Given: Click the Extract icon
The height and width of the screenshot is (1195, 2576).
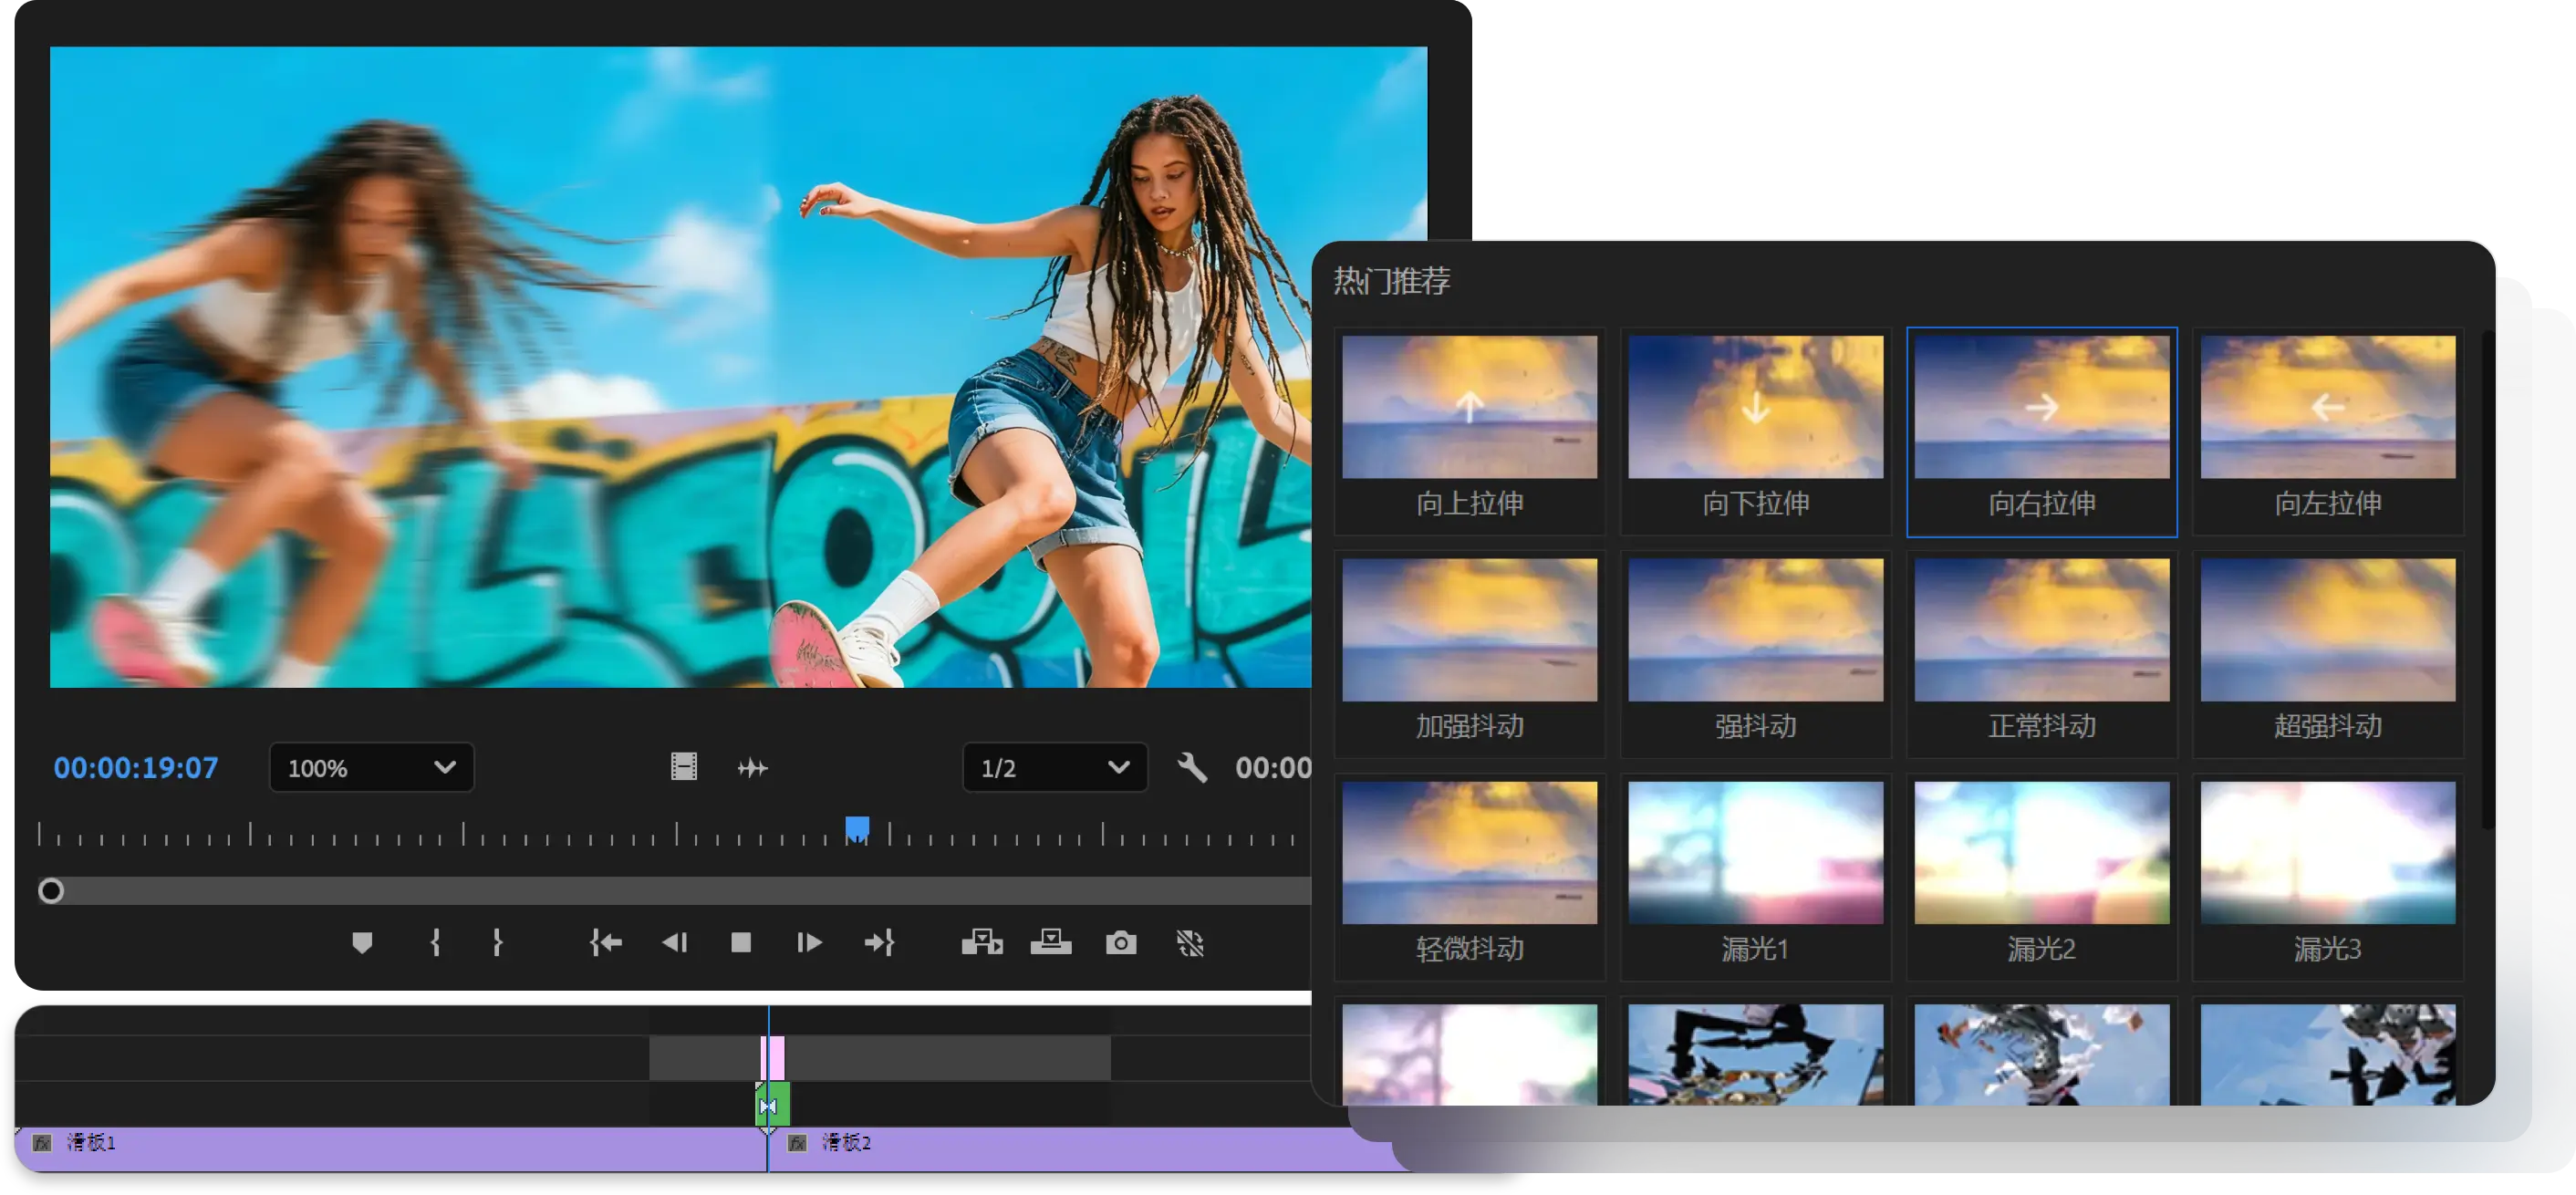Looking at the screenshot, I should point(1051,942).
